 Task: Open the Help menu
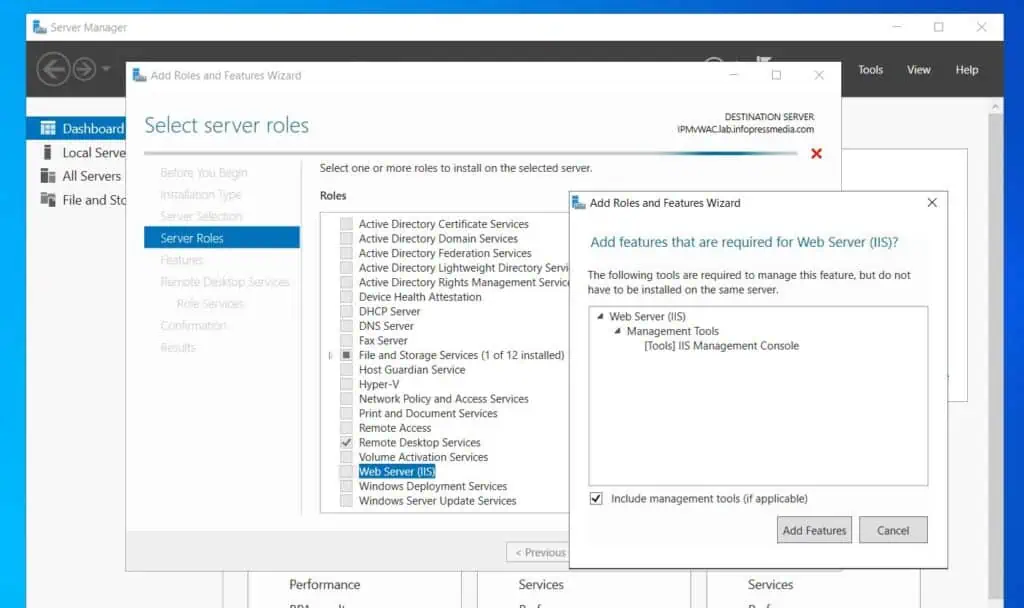pos(967,70)
